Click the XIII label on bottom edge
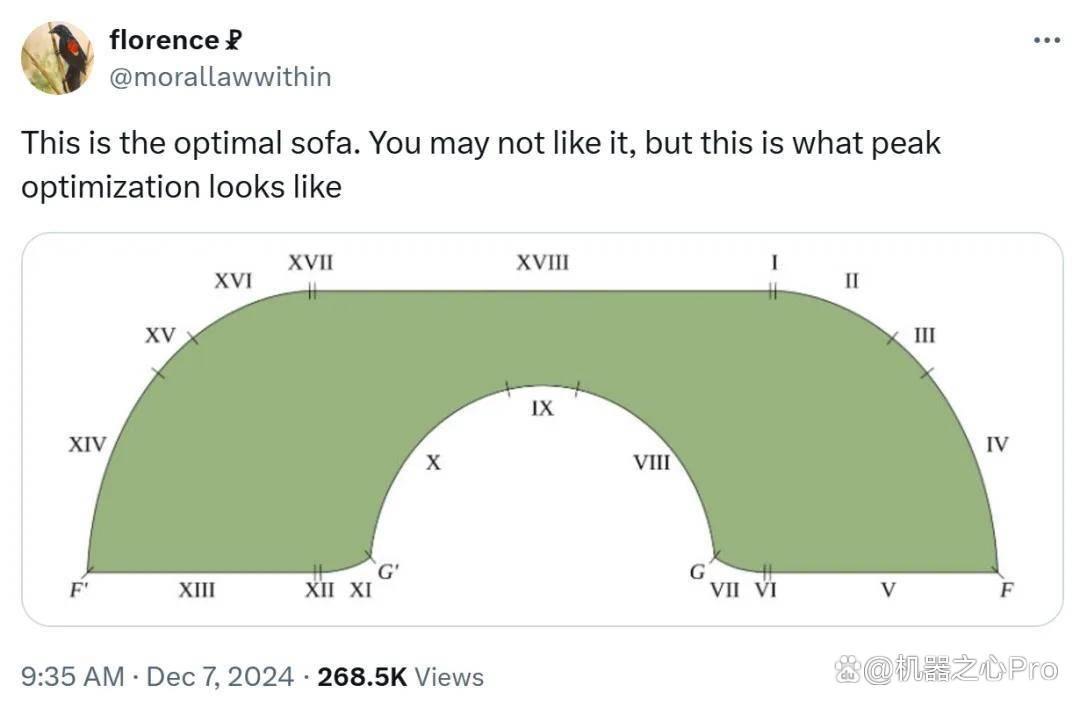Screen dimensions: 1080x707 197,591
